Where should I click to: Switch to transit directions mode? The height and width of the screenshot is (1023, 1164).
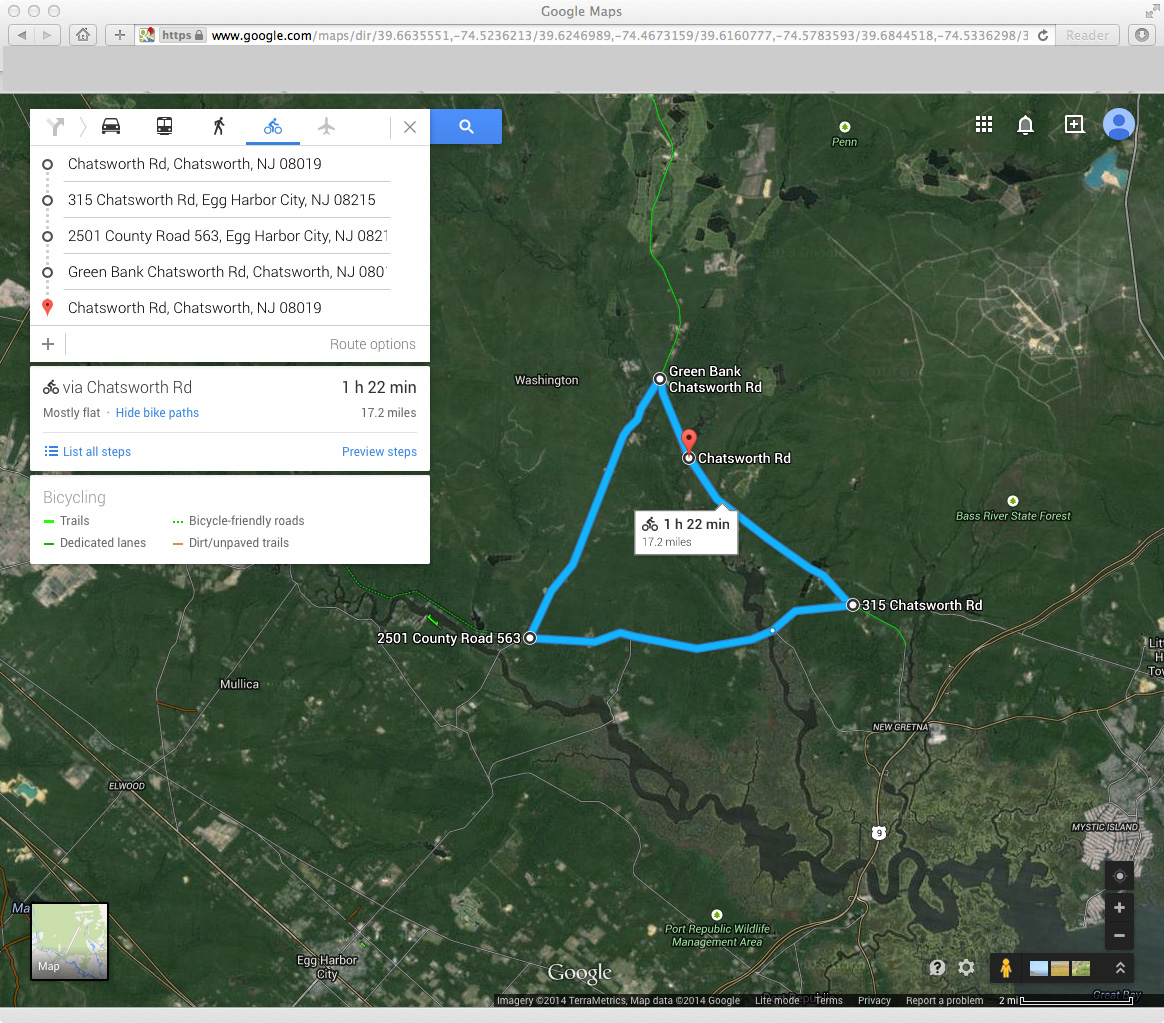coord(164,127)
